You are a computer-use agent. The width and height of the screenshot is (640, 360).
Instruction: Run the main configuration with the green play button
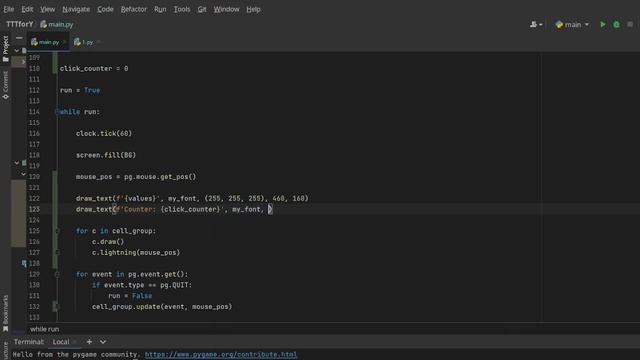point(602,24)
